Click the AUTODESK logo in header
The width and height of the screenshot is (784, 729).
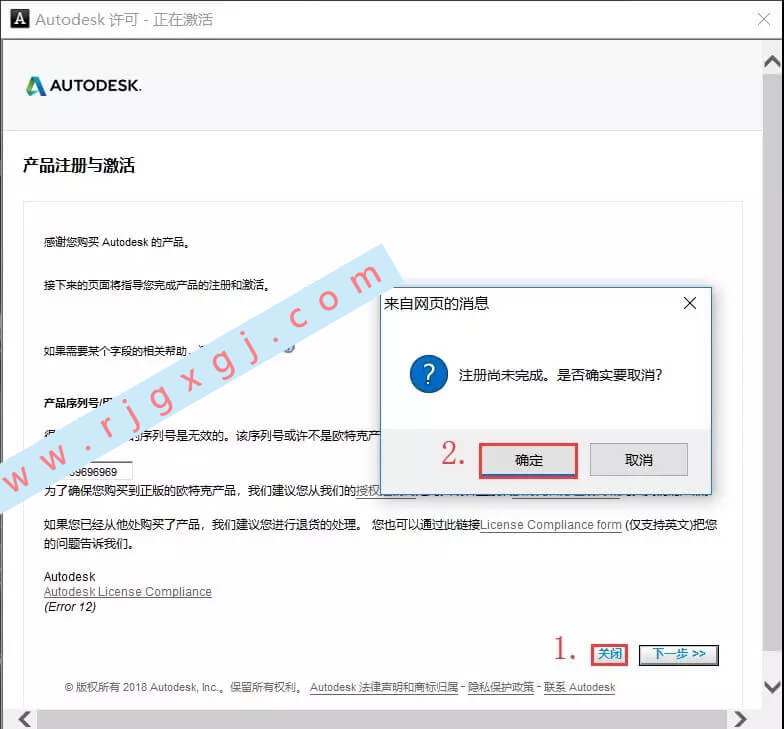coord(84,86)
